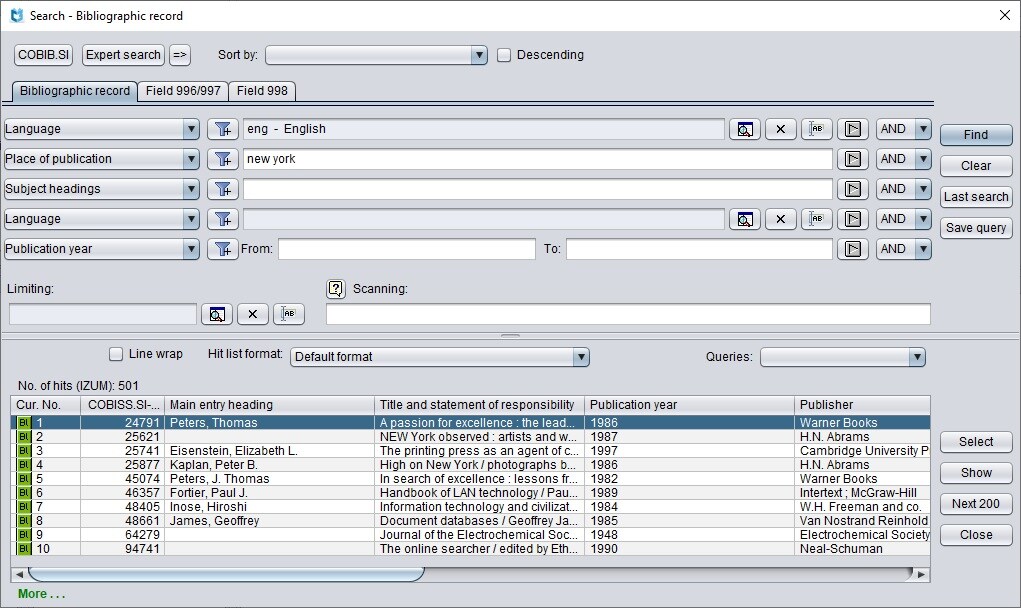The height and width of the screenshot is (608, 1021).
Task: Click the question mark icon beside Scanning
Action: coord(336,289)
